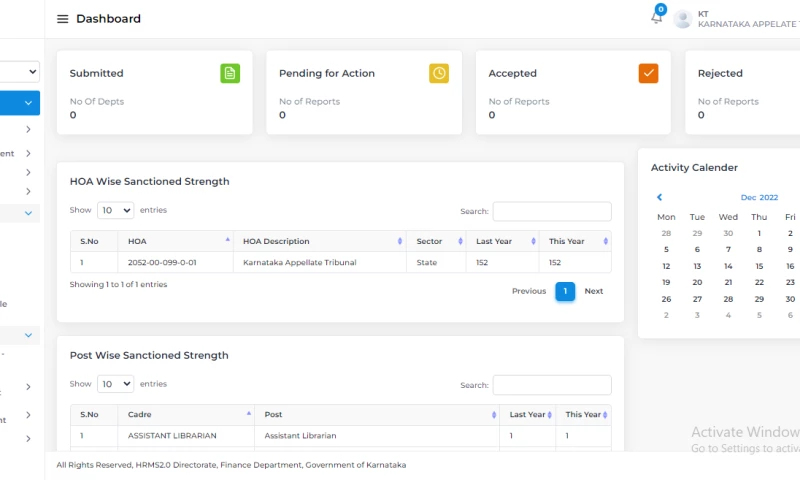Image resolution: width=800 pixels, height=480 pixels.
Task: Sort HOA table by Sector column
Action: (436, 241)
